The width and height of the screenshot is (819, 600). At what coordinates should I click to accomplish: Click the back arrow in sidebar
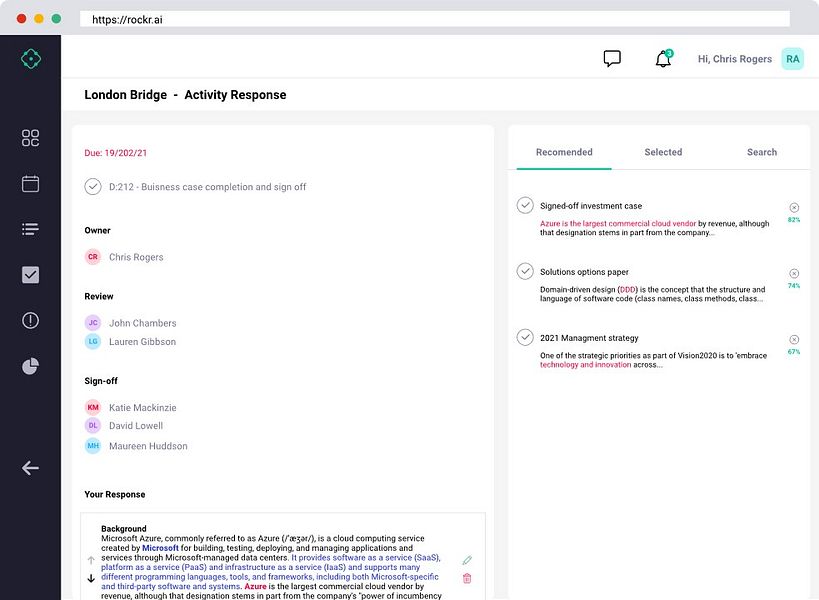(x=30, y=468)
